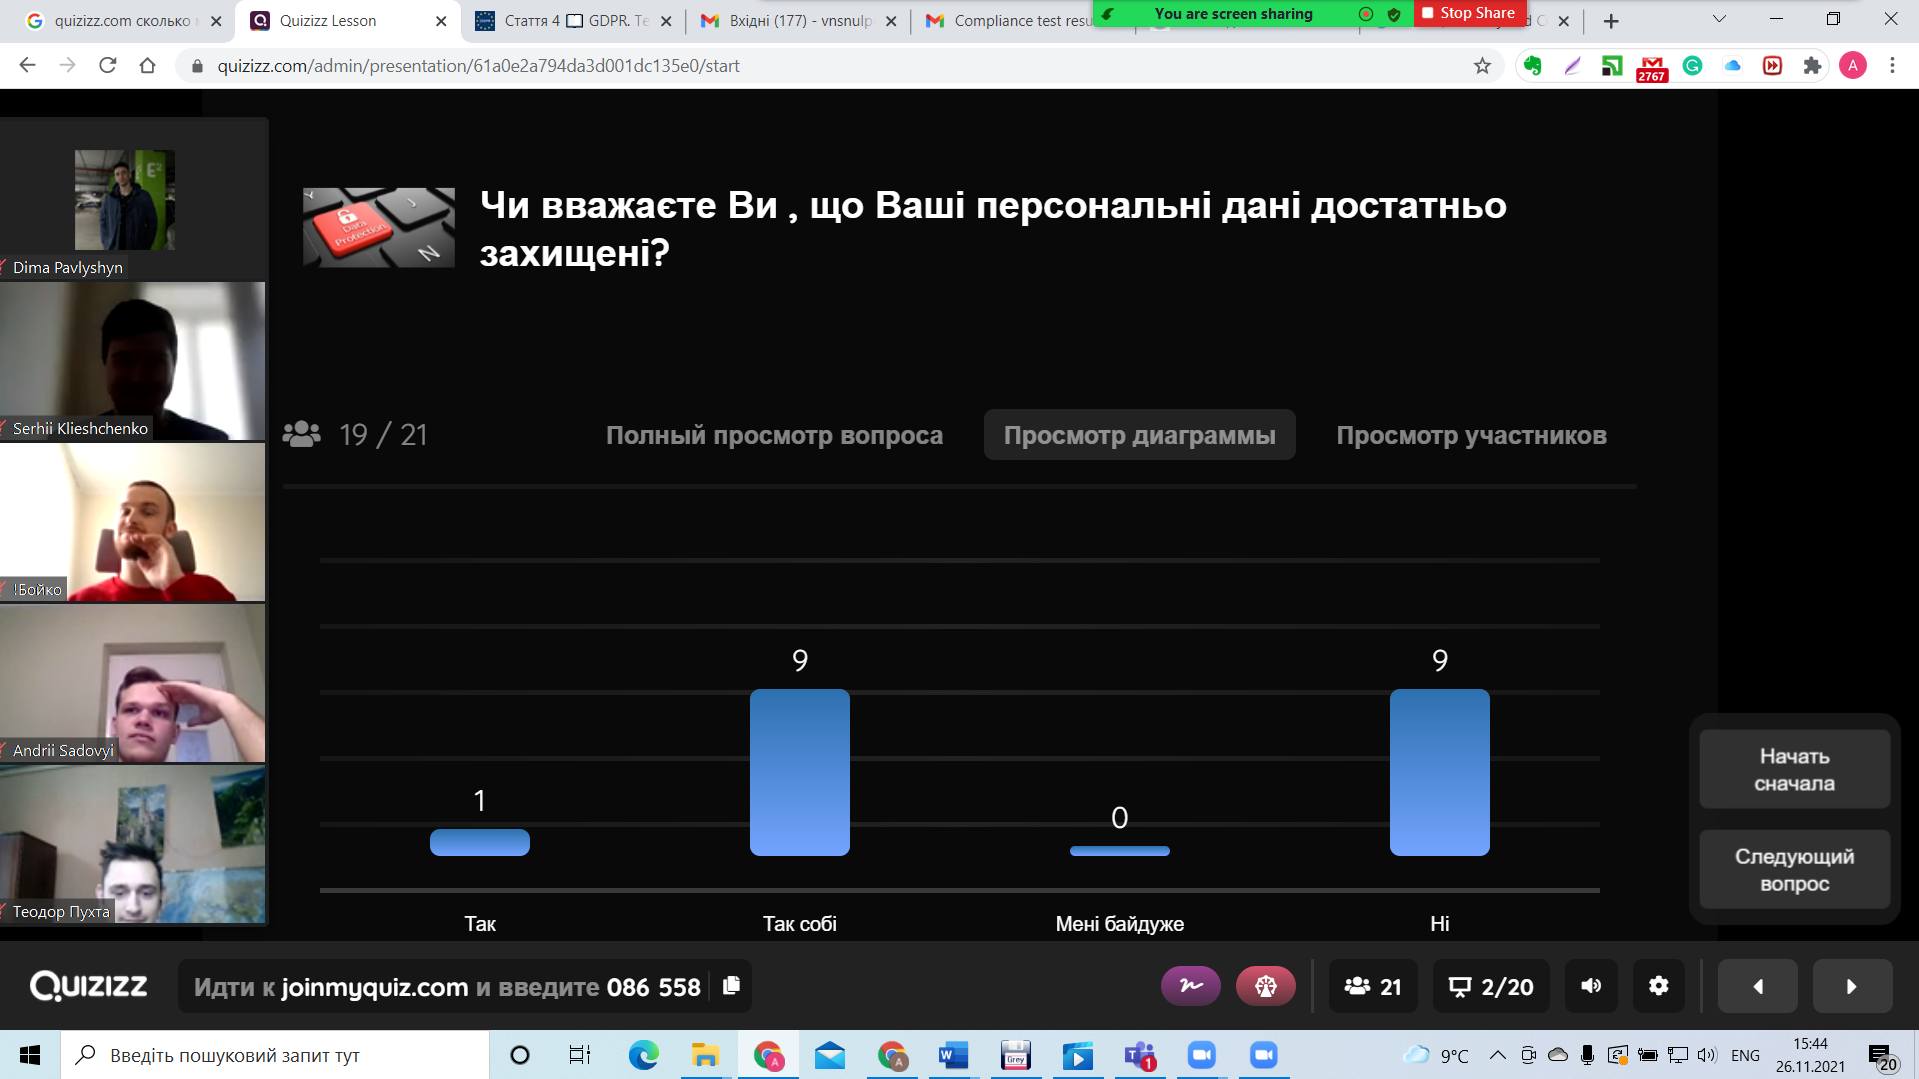The width and height of the screenshot is (1919, 1079).
Task: Switch to Просмотр участников tab
Action: pyautogui.click(x=1471, y=435)
